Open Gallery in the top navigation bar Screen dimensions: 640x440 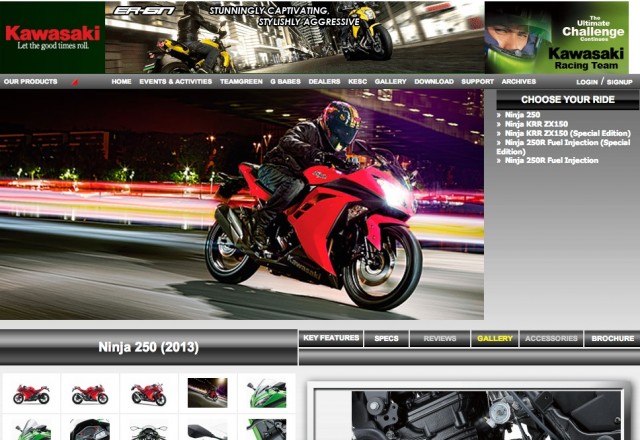[x=391, y=82]
